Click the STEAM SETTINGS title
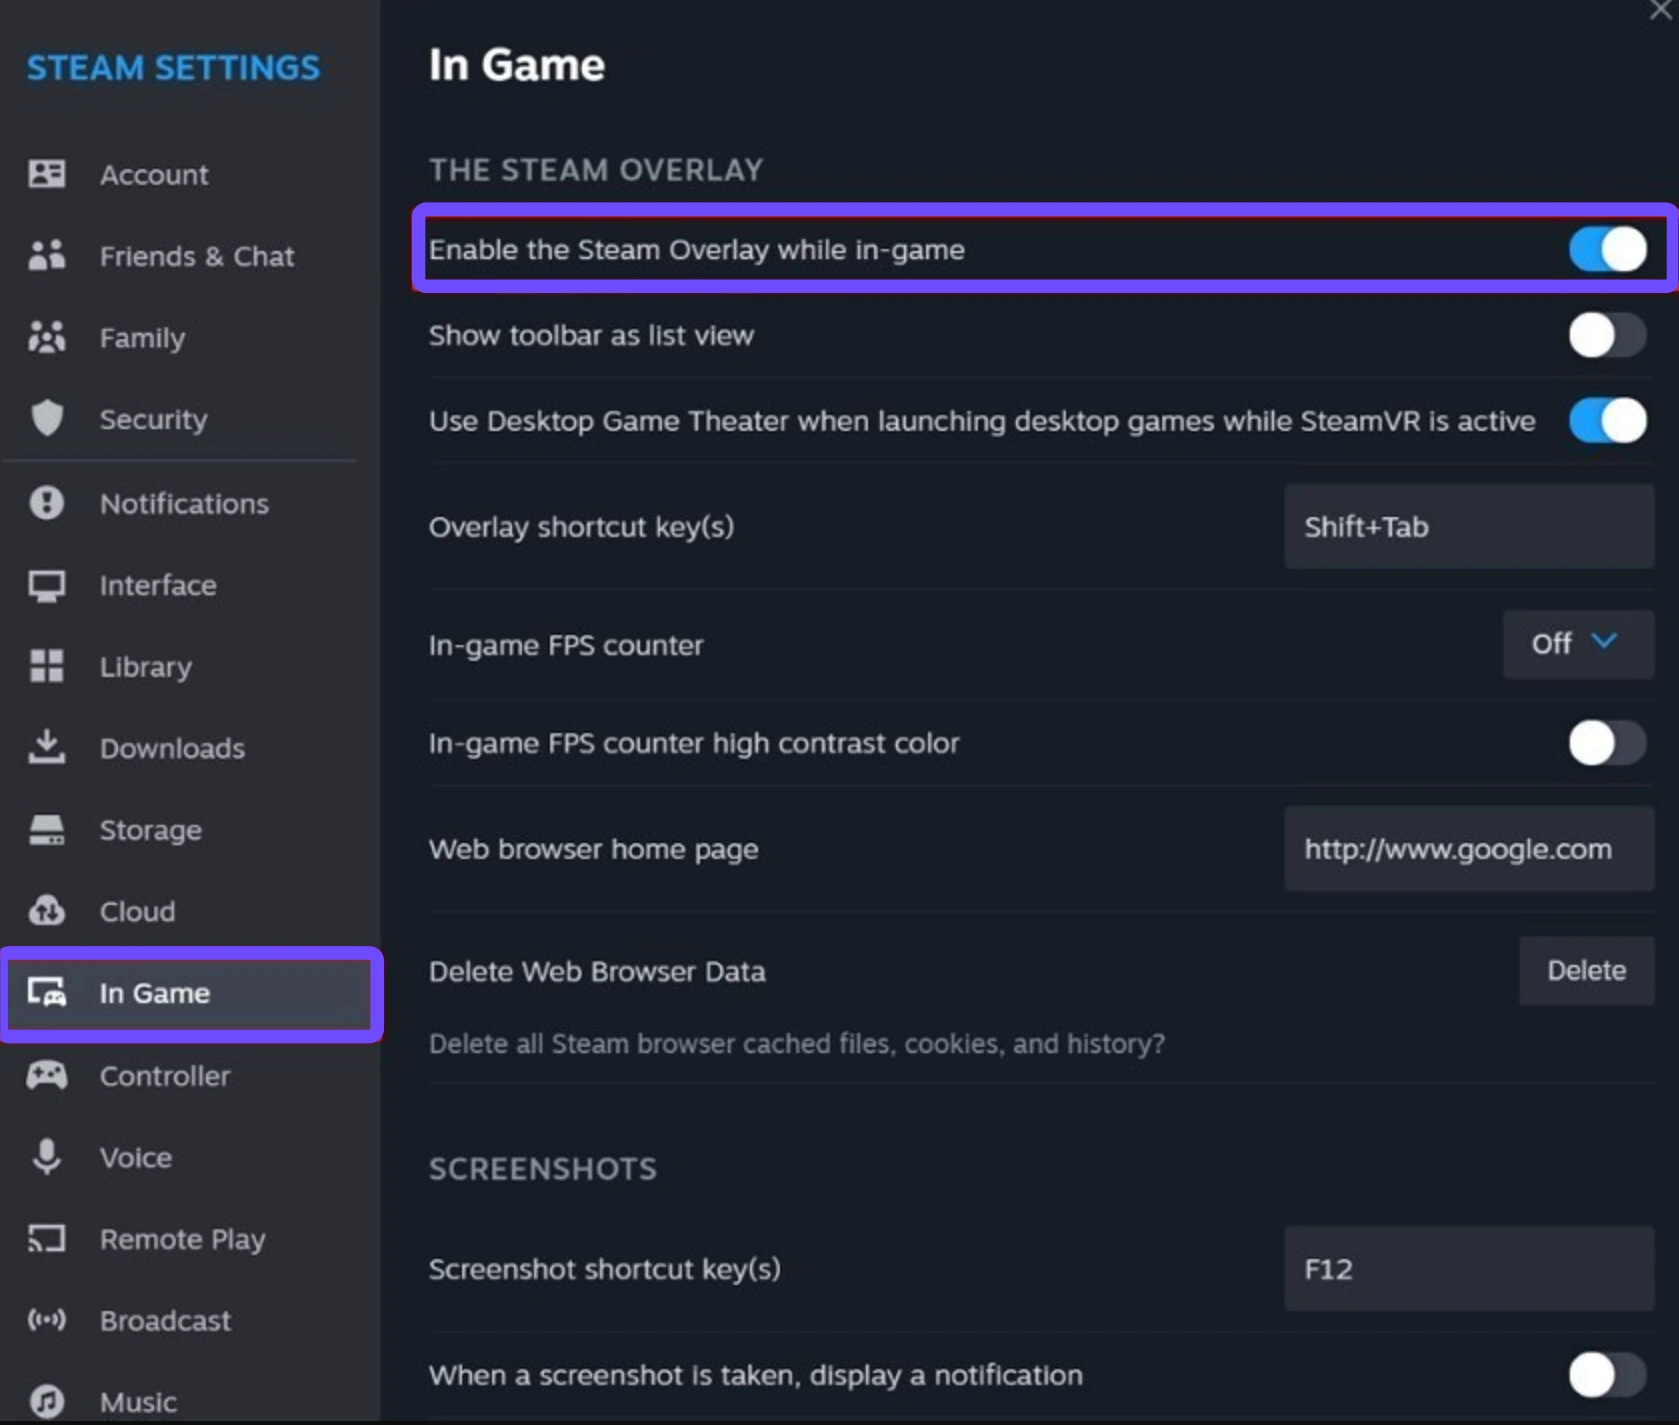Screen dimensions: 1679x1425 click(x=173, y=68)
